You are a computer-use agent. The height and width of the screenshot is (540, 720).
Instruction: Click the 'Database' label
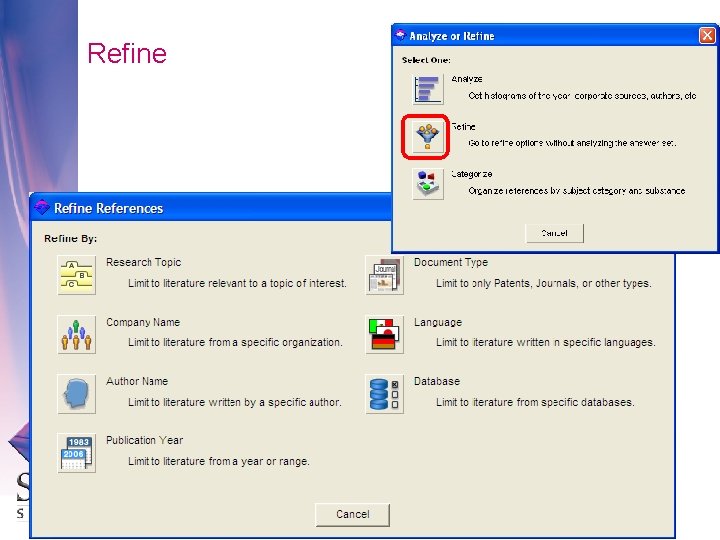(437, 381)
